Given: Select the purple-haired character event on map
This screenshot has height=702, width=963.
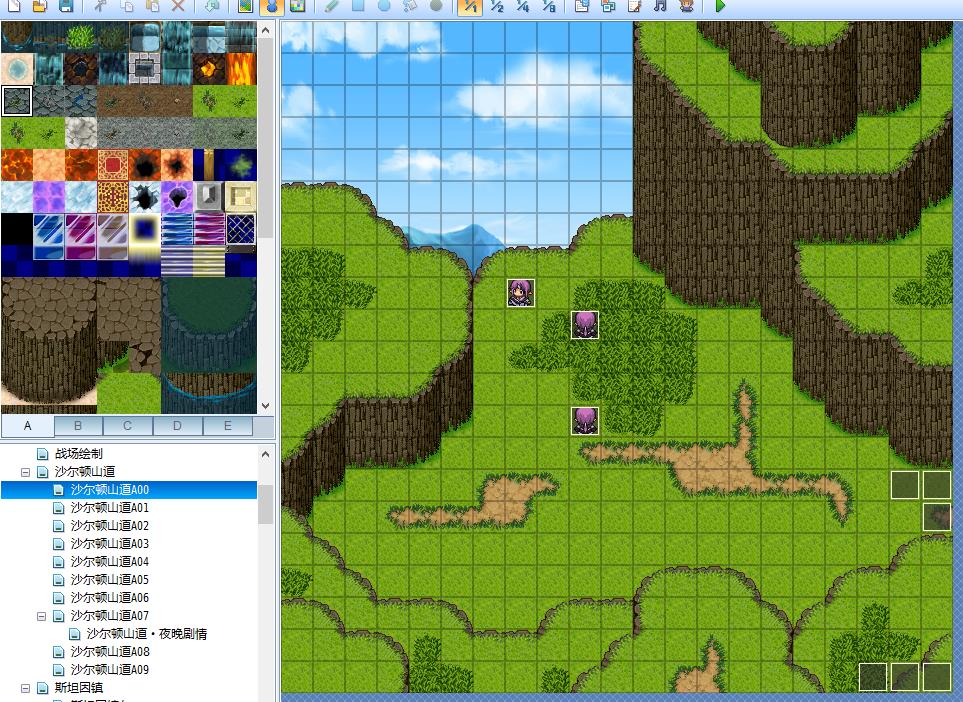Looking at the screenshot, I should (521, 293).
